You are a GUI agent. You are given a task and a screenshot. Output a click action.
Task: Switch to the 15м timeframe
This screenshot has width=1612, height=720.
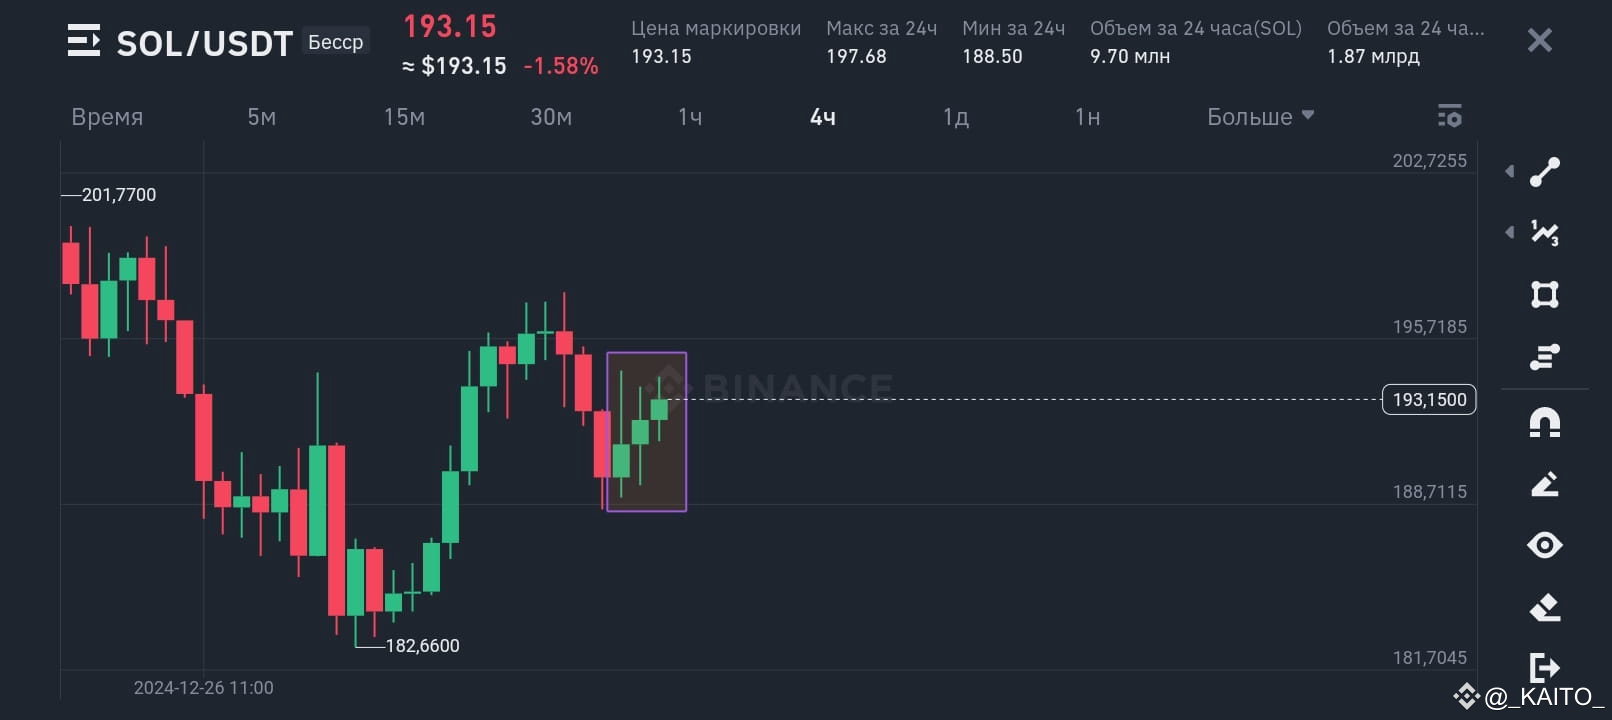pyautogui.click(x=404, y=116)
